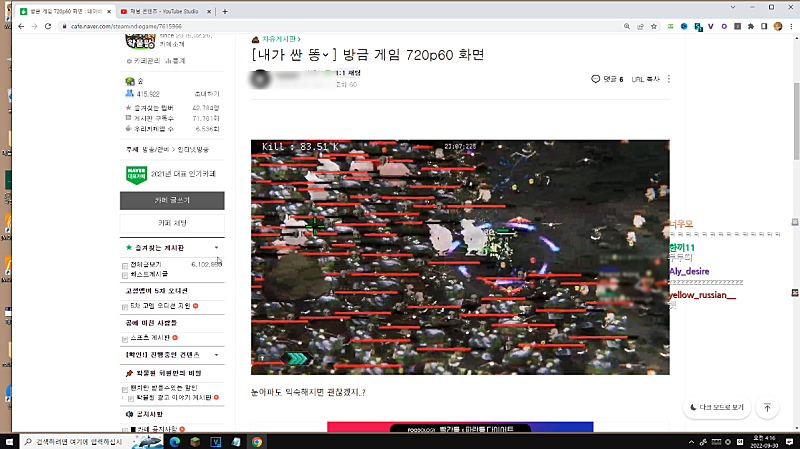Screen dimensions: 800x449
Task: Click the cafe logo image in sidebar
Action: tap(140, 42)
